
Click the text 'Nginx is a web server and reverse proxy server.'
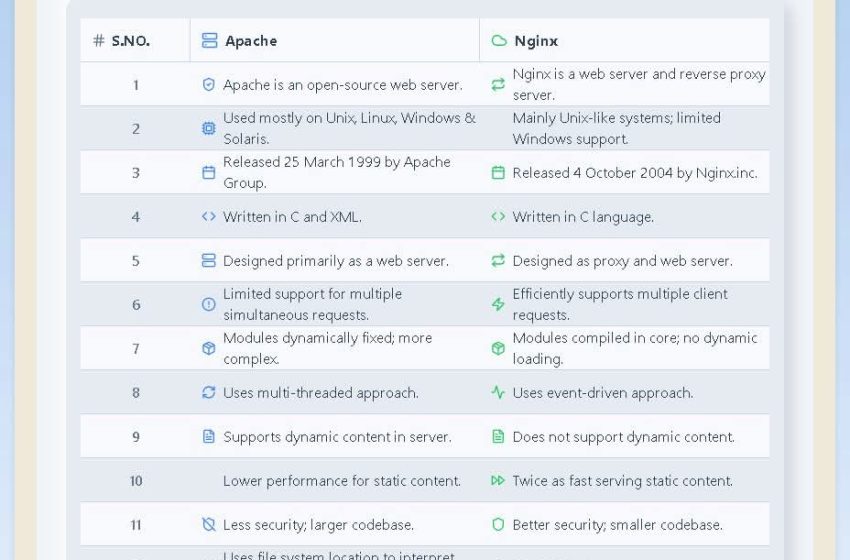(x=639, y=85)
